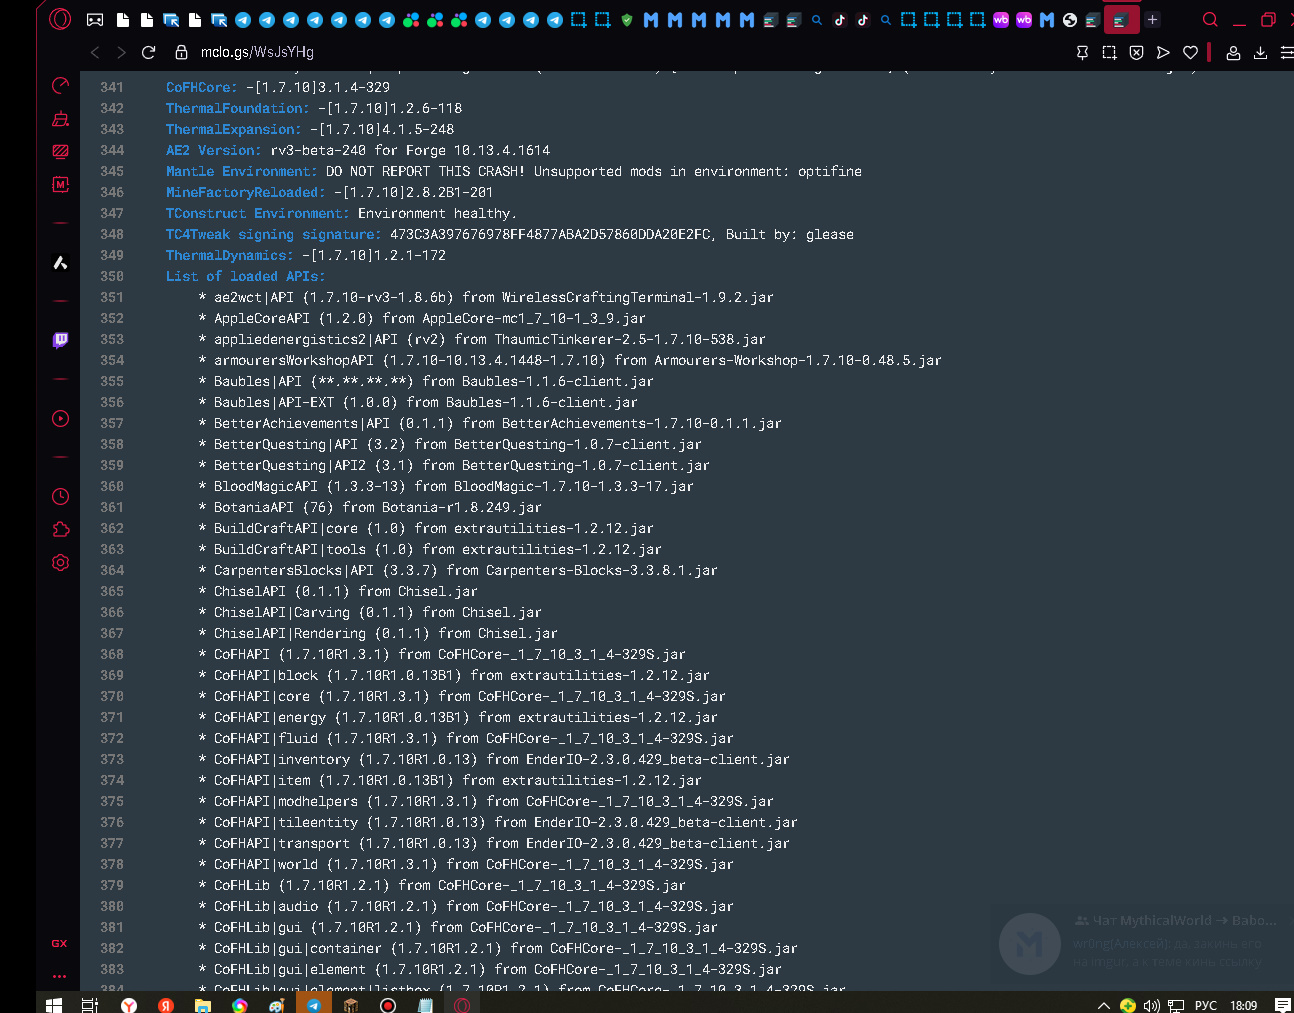
Task: Open Settings gear icon in sidebar
Action: coord(60,562)
